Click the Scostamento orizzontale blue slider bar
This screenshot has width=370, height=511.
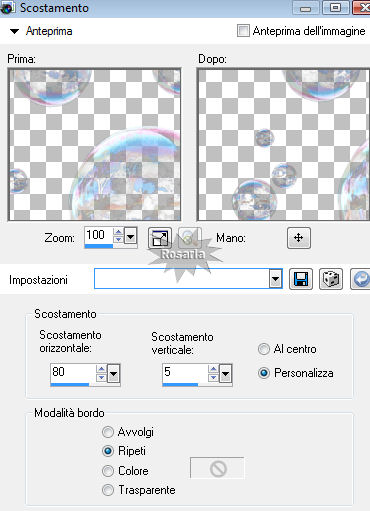(x=70, y=384)
